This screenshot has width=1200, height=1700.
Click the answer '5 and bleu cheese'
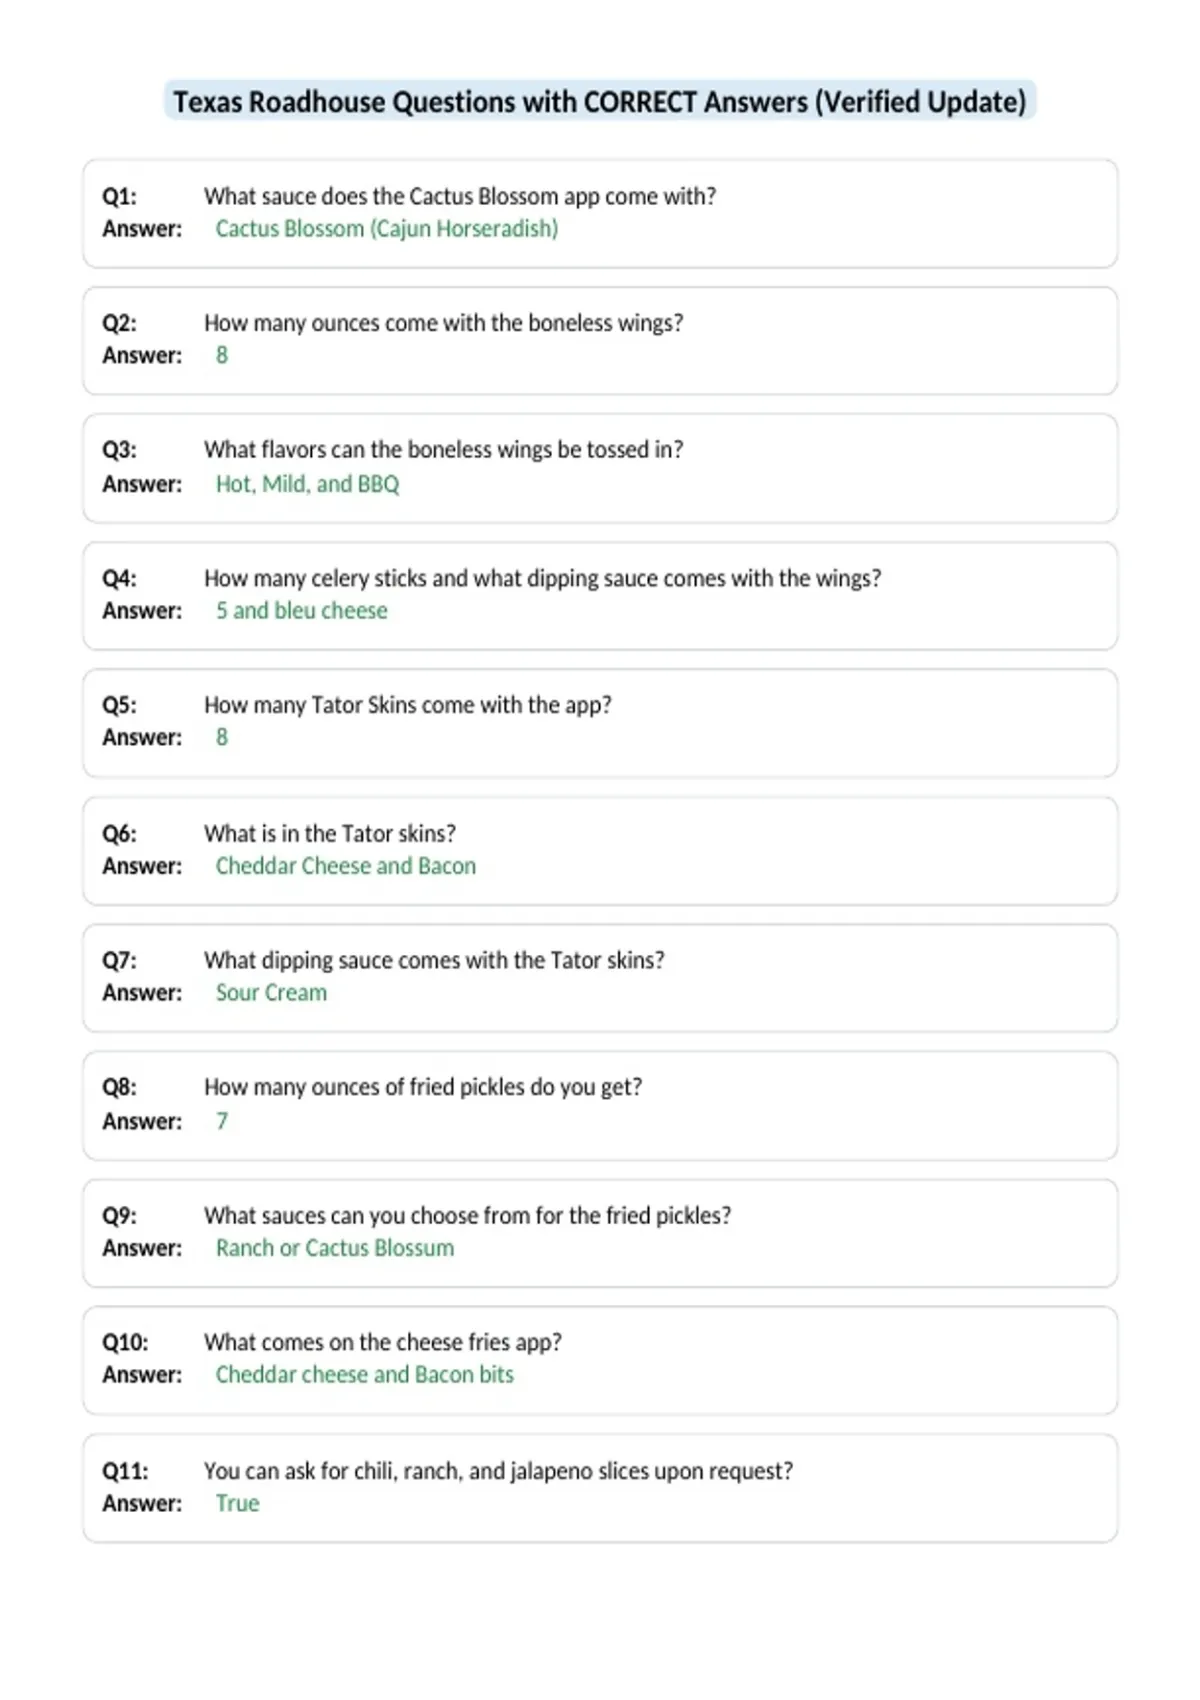[x=302, y=610]
